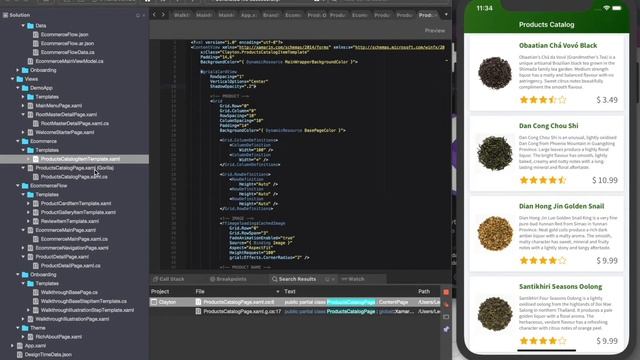
Task: Click the Search Results magnifier icon
Action: [274, 279]
